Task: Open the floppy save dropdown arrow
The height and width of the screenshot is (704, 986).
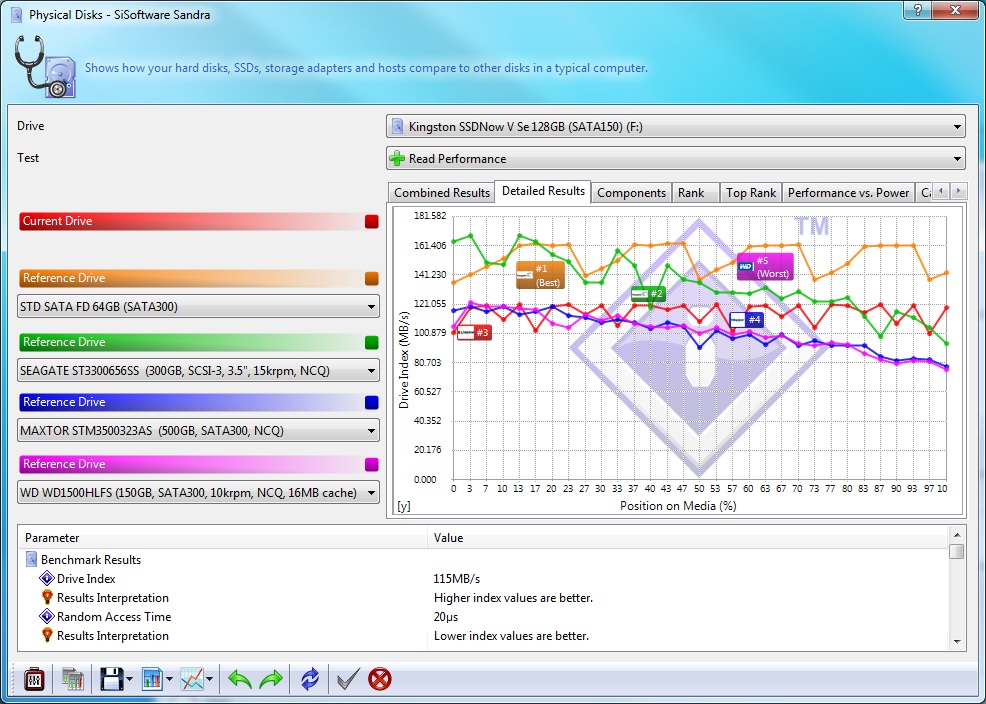Action: [130, 679]
